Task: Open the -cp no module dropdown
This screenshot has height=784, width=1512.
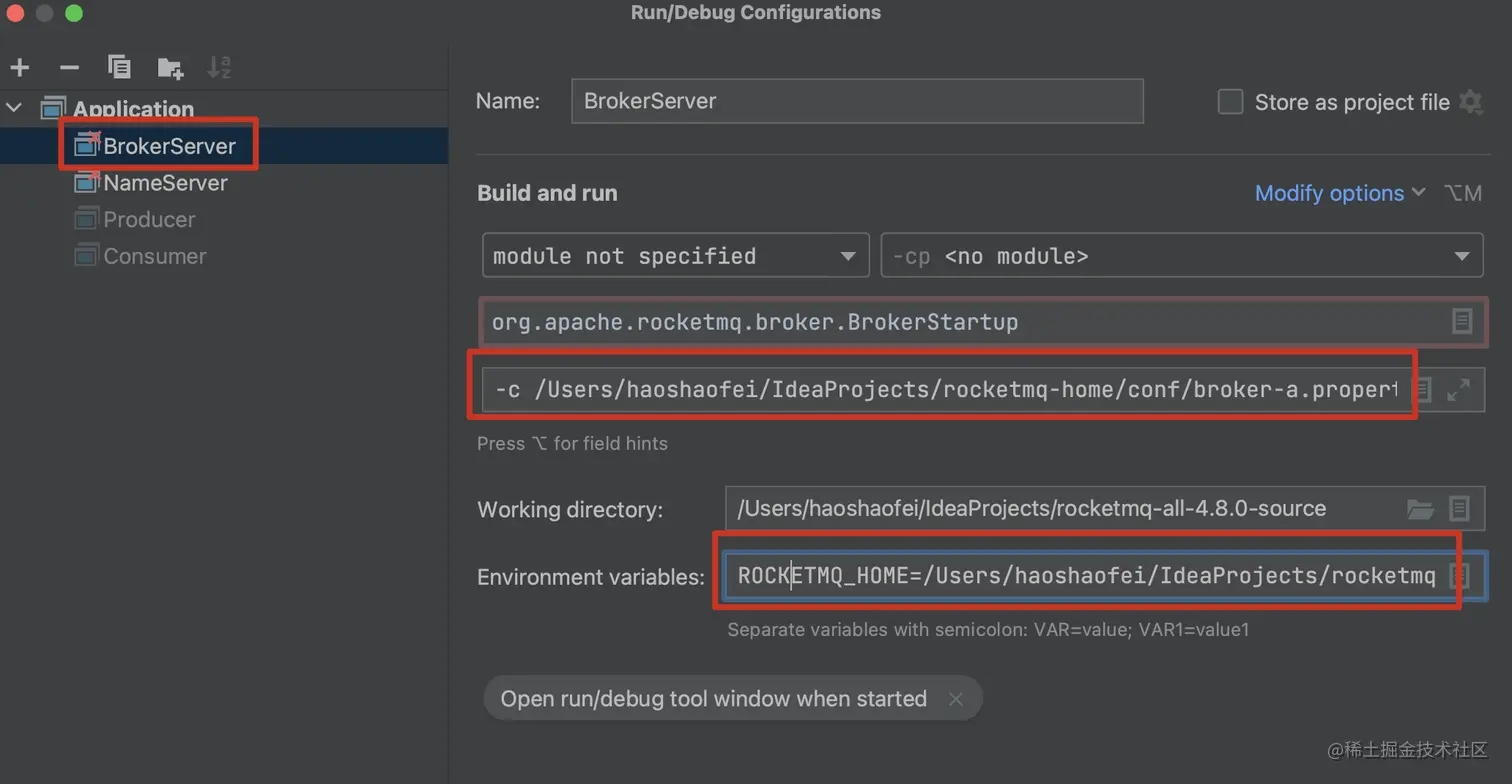Action: (1181, 256)
